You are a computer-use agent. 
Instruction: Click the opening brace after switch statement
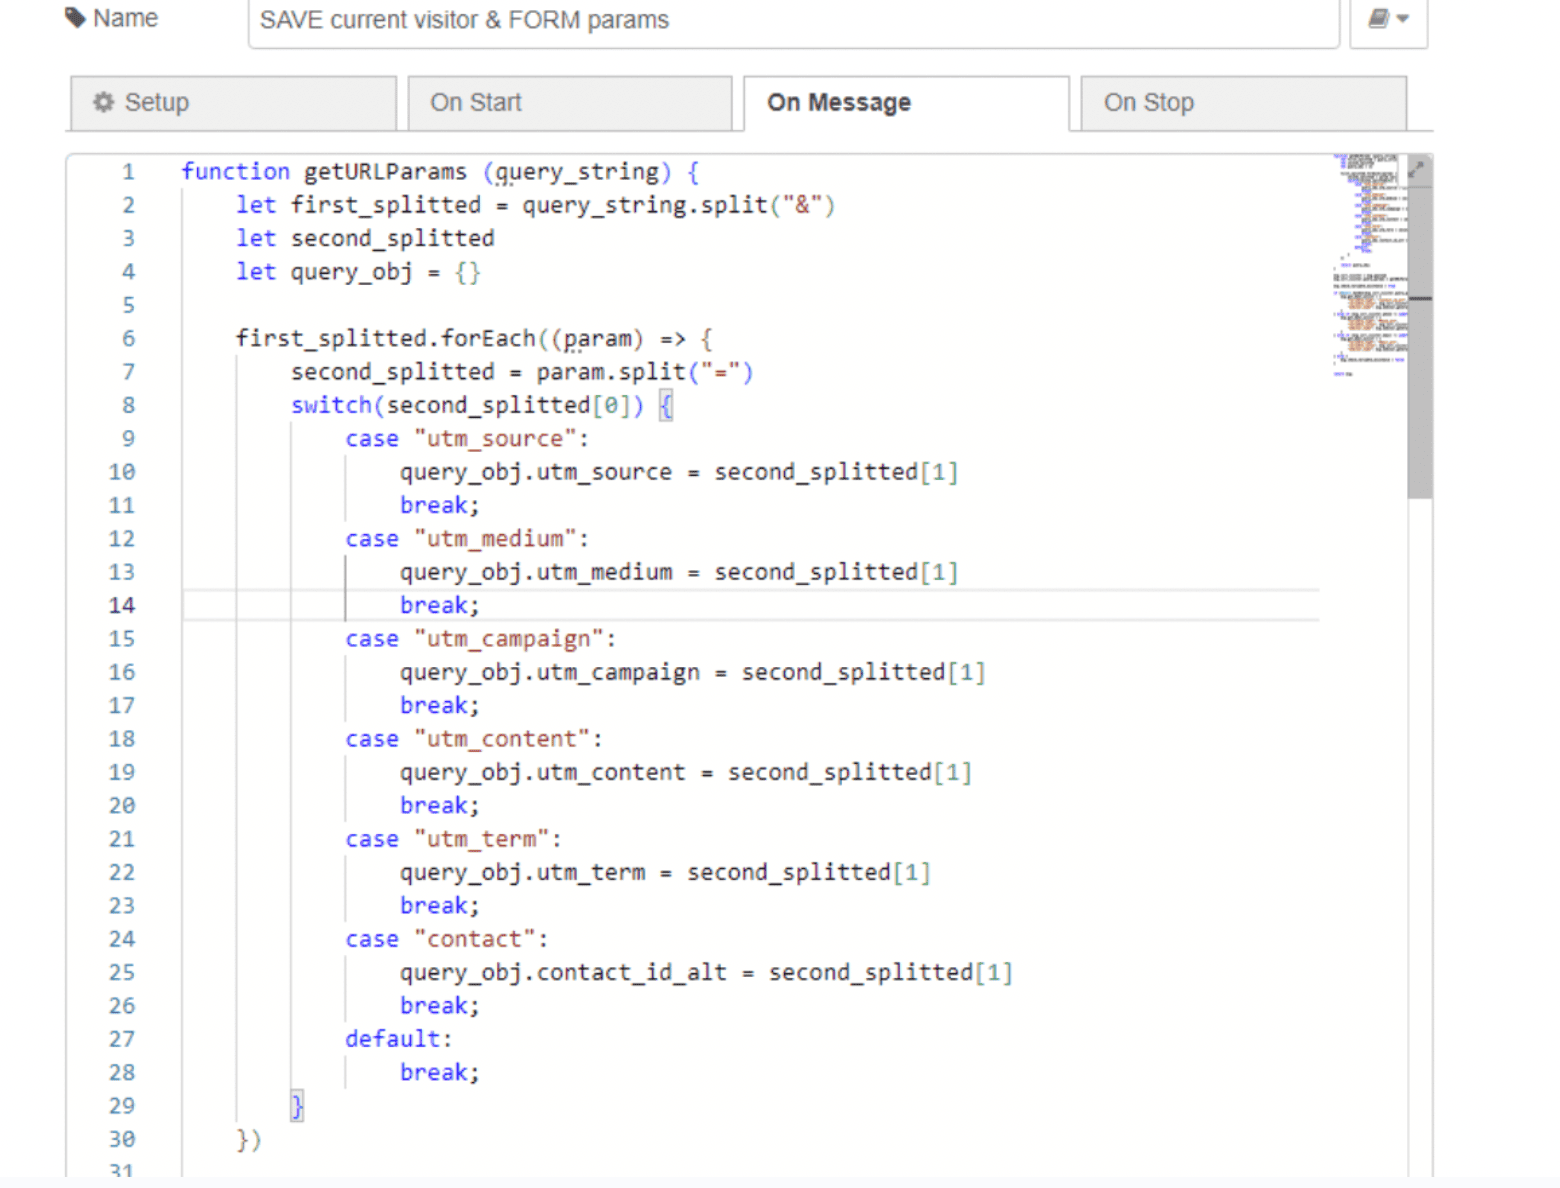[666, 405]
